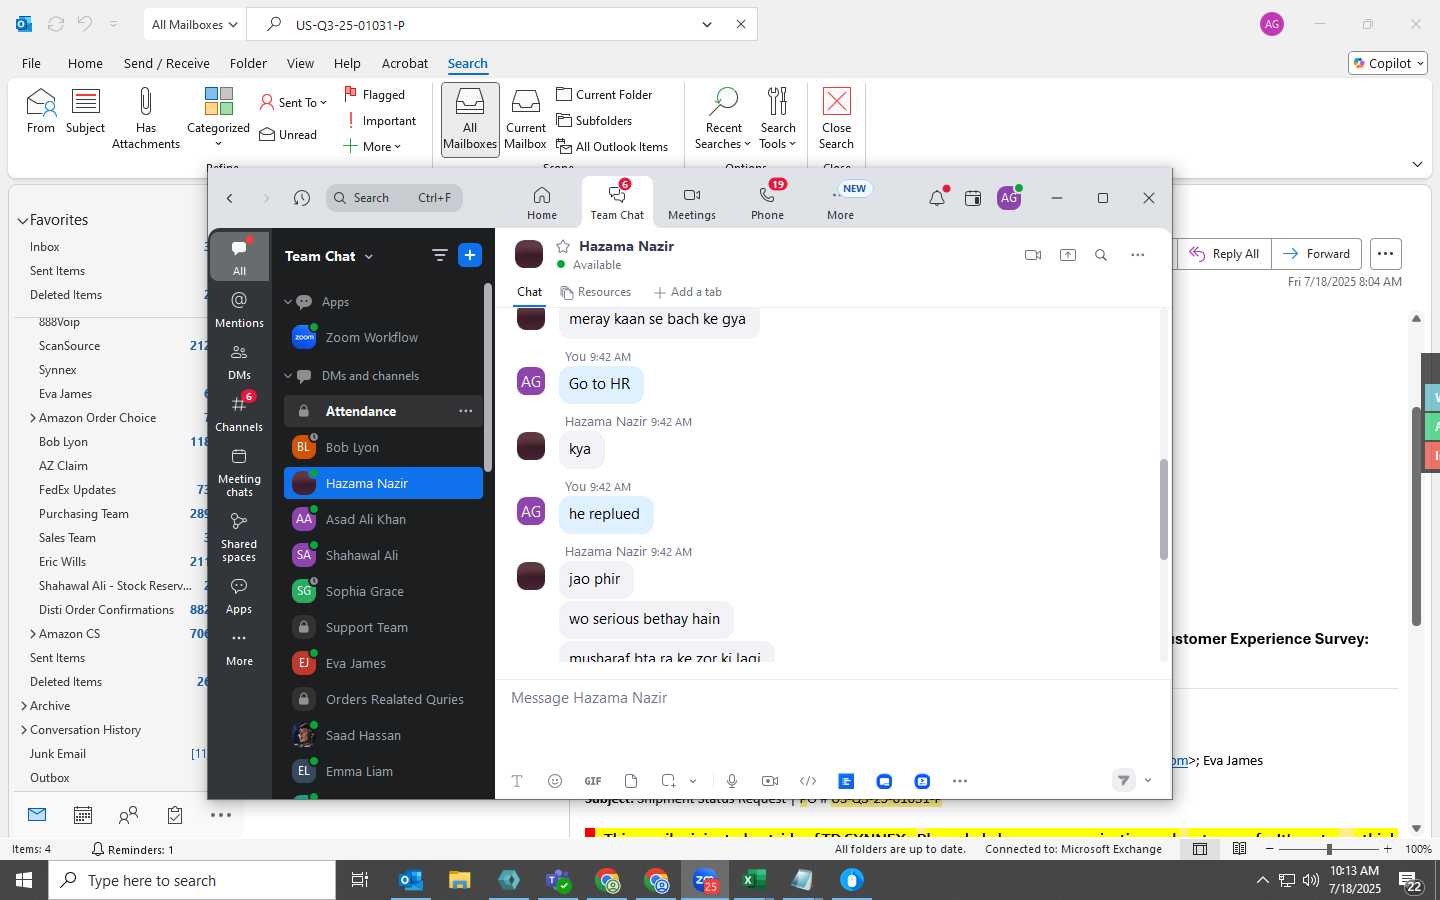This screenshot has width=1440, height=900.
Task: Record an audio message
Action: tap(732, 781)
